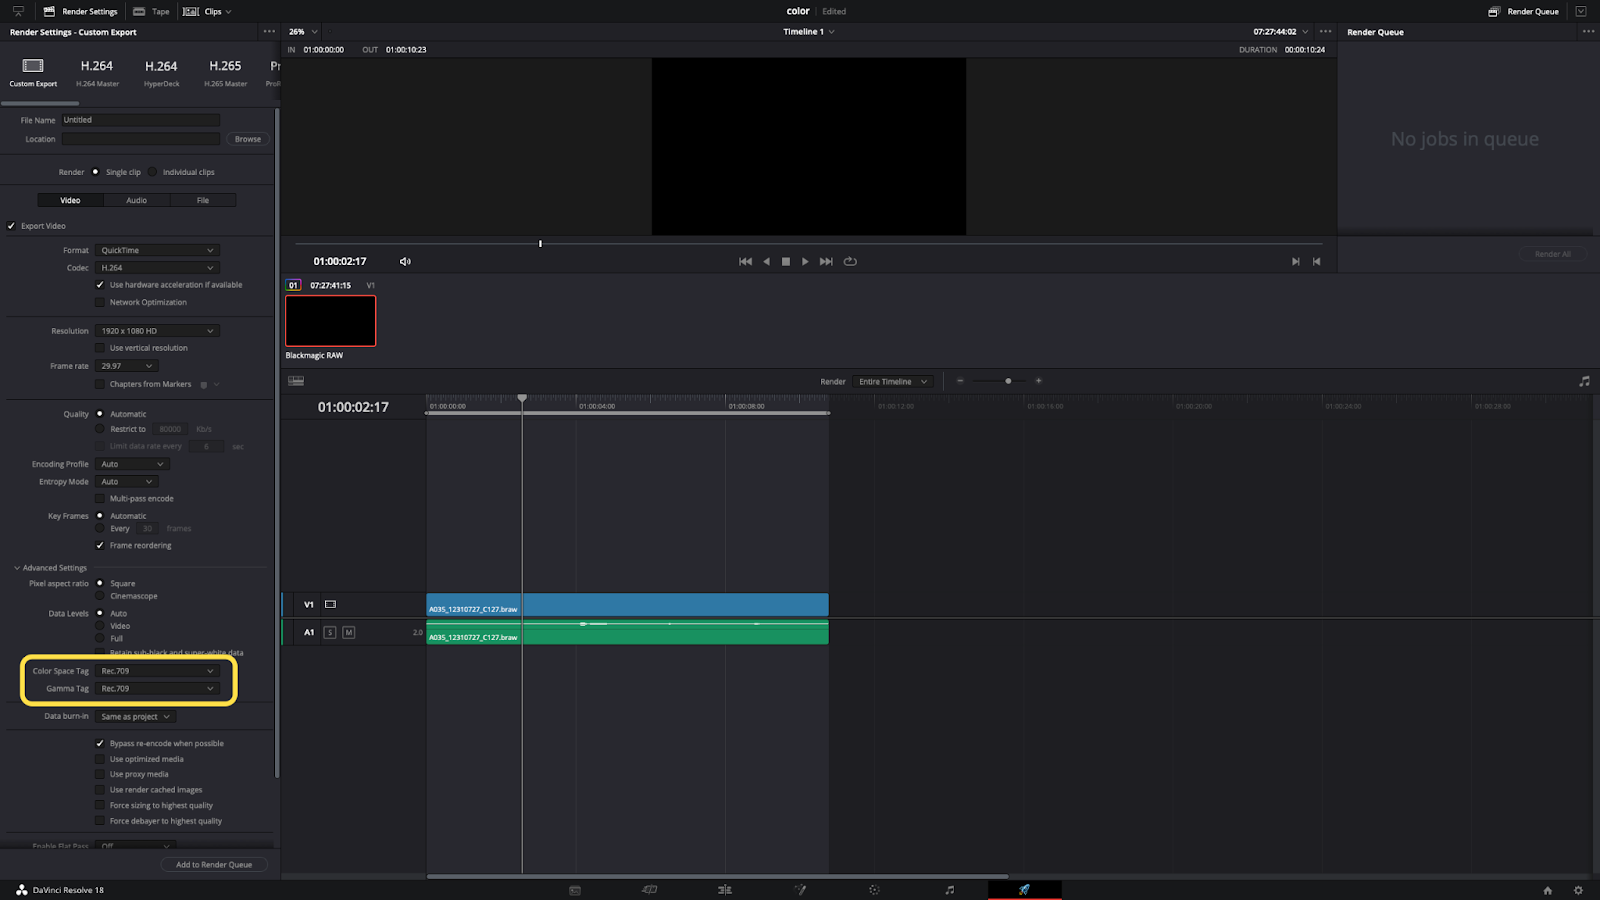Mute viewer audio with the speaker icon

[x=405, y=262]
